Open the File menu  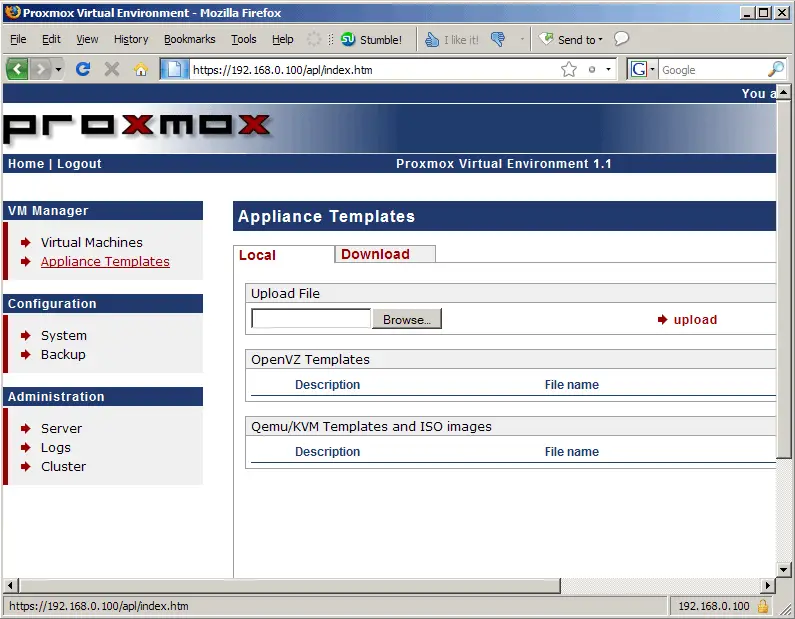pyautogui.click(x=18, y=39)
